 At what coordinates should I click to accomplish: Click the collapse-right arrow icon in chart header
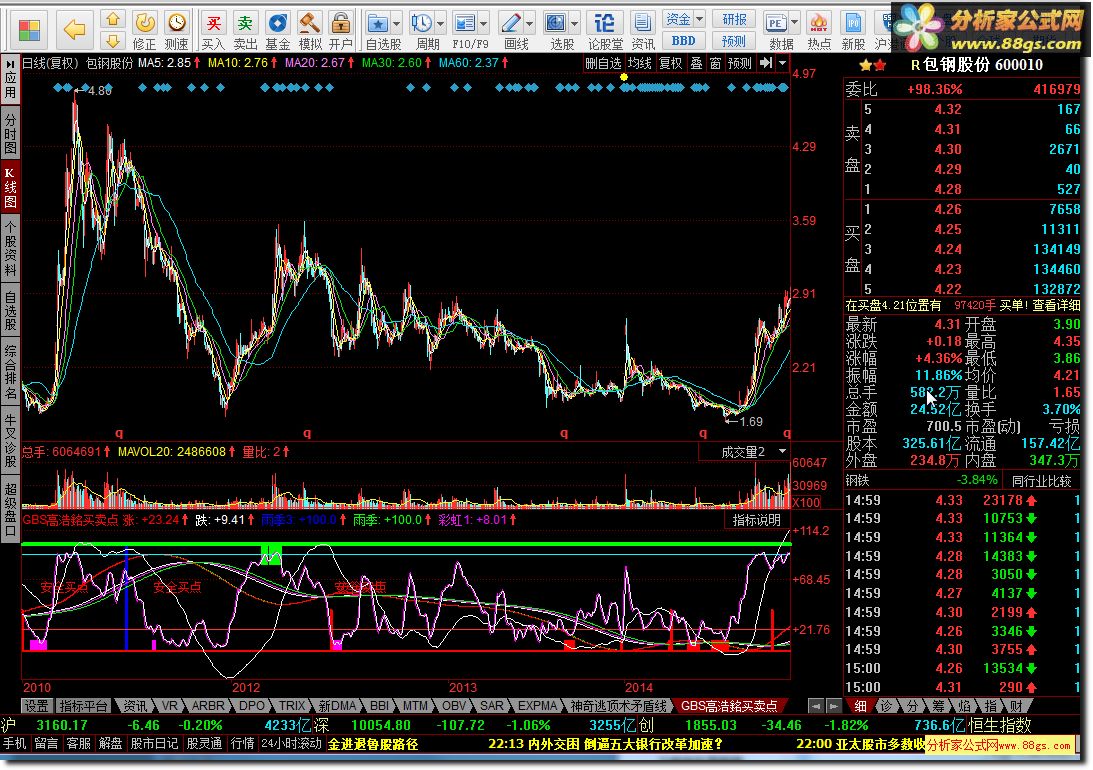pos(766,63)
